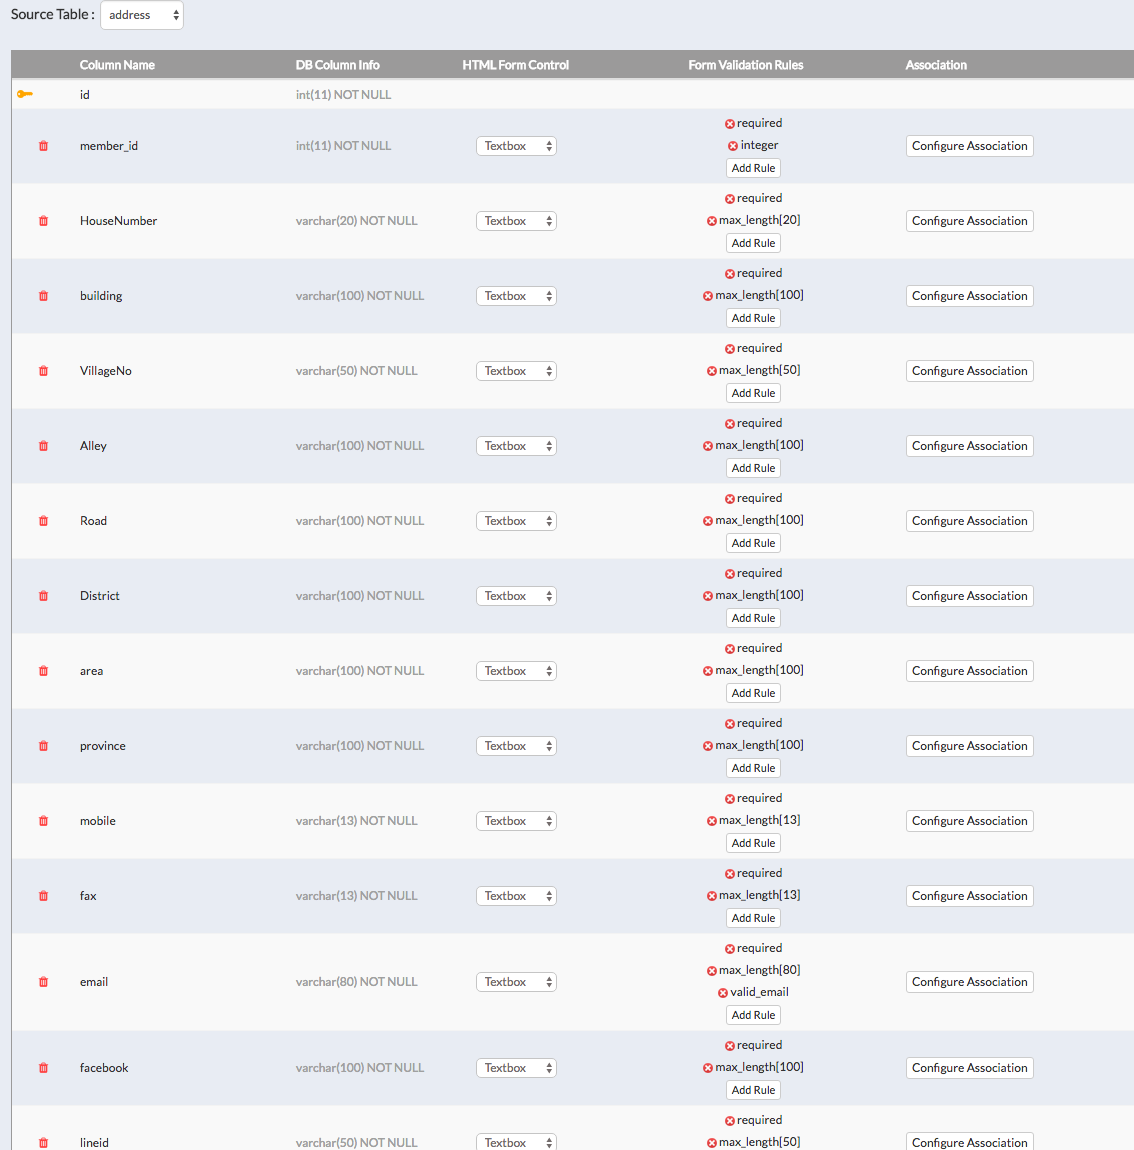This screenshot has height=1150, width=1134.
Task: Open HTML form control dropdown for Alley
Action: [516, 446]
